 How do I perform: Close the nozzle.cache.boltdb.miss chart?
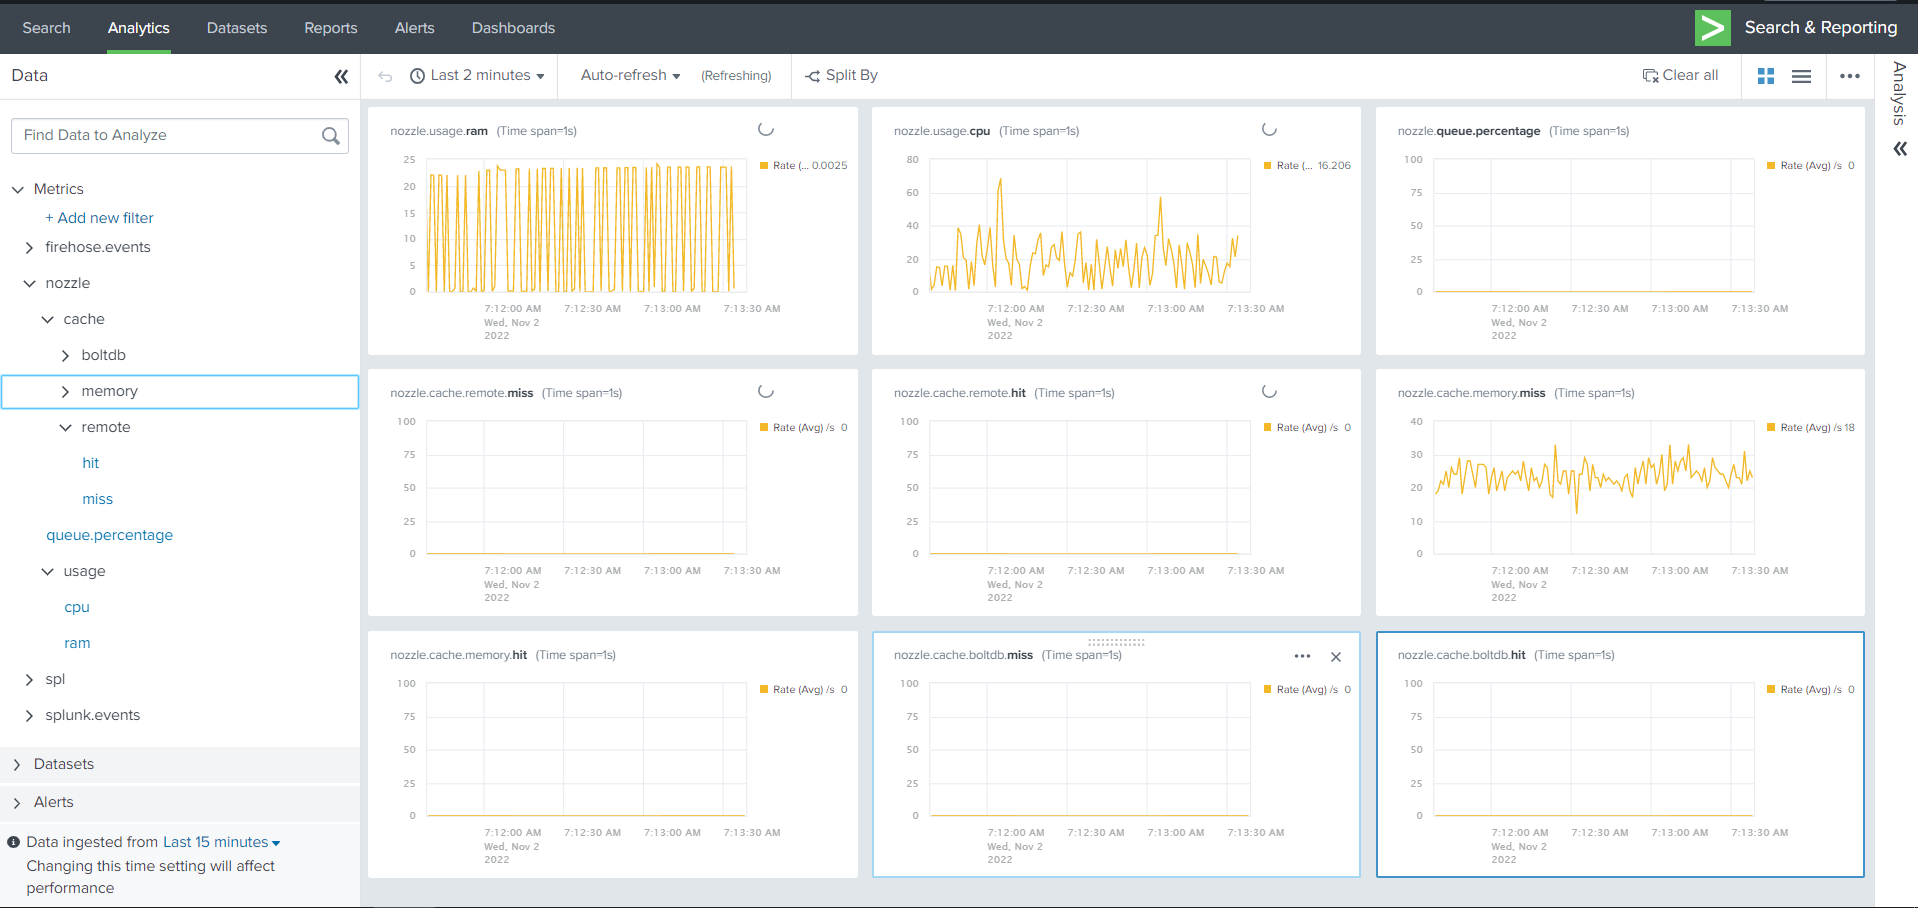tap(1336, 657)
